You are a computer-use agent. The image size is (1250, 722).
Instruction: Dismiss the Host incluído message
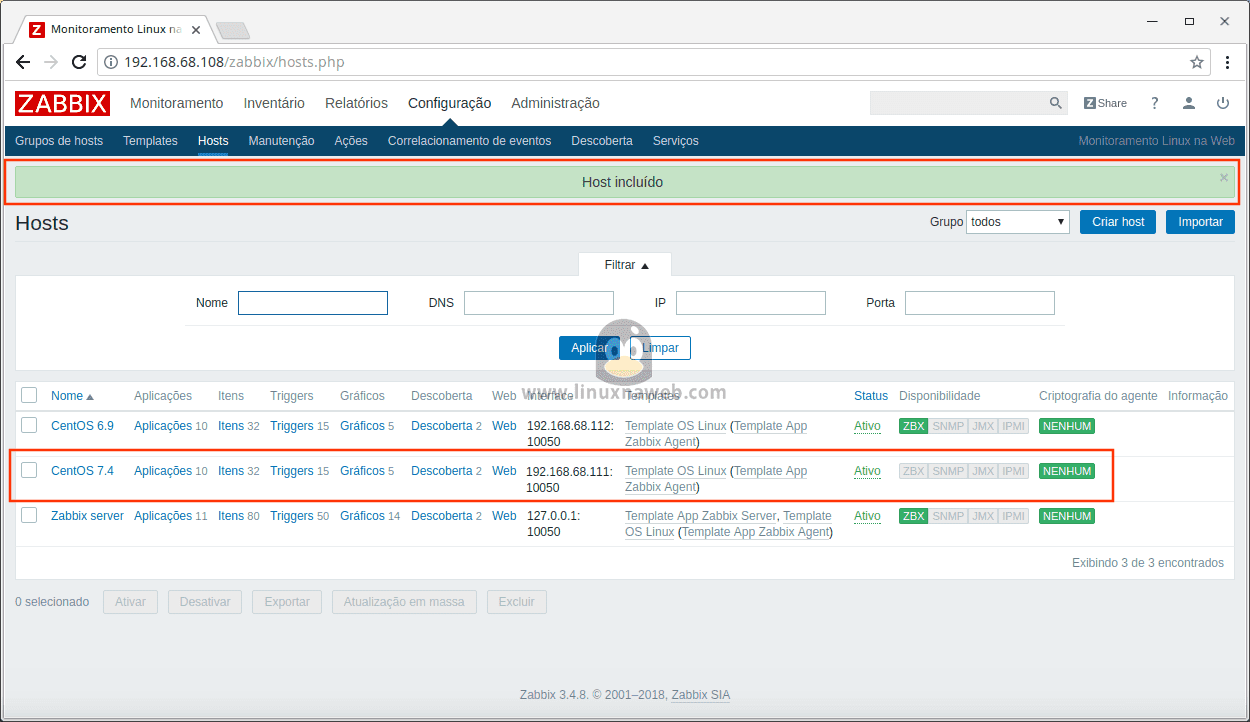coord(1224,177)
